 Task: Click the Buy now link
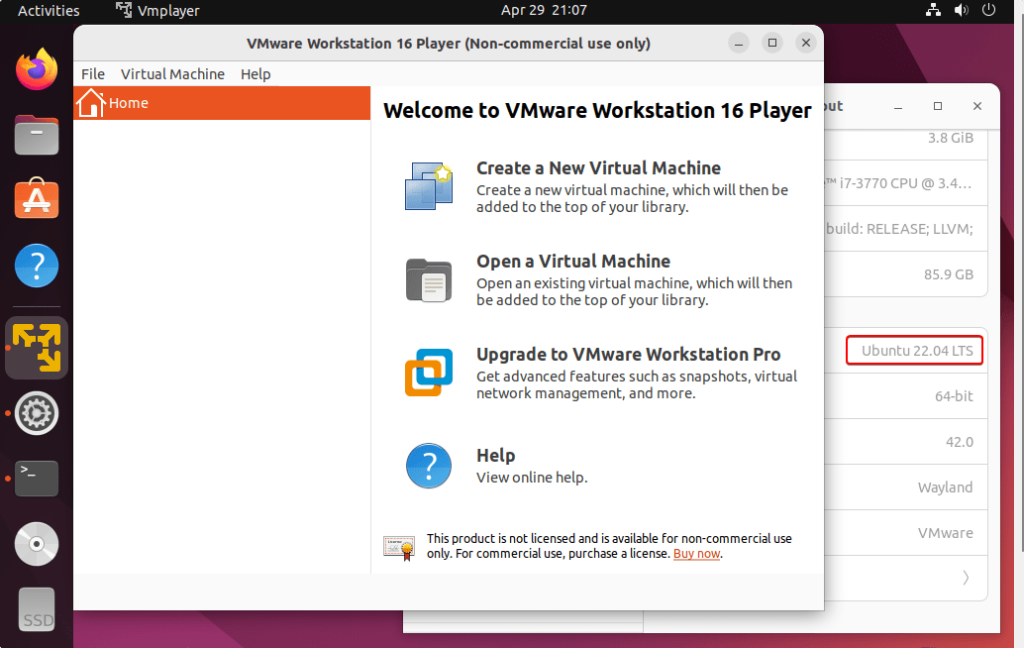click(696, 553)
